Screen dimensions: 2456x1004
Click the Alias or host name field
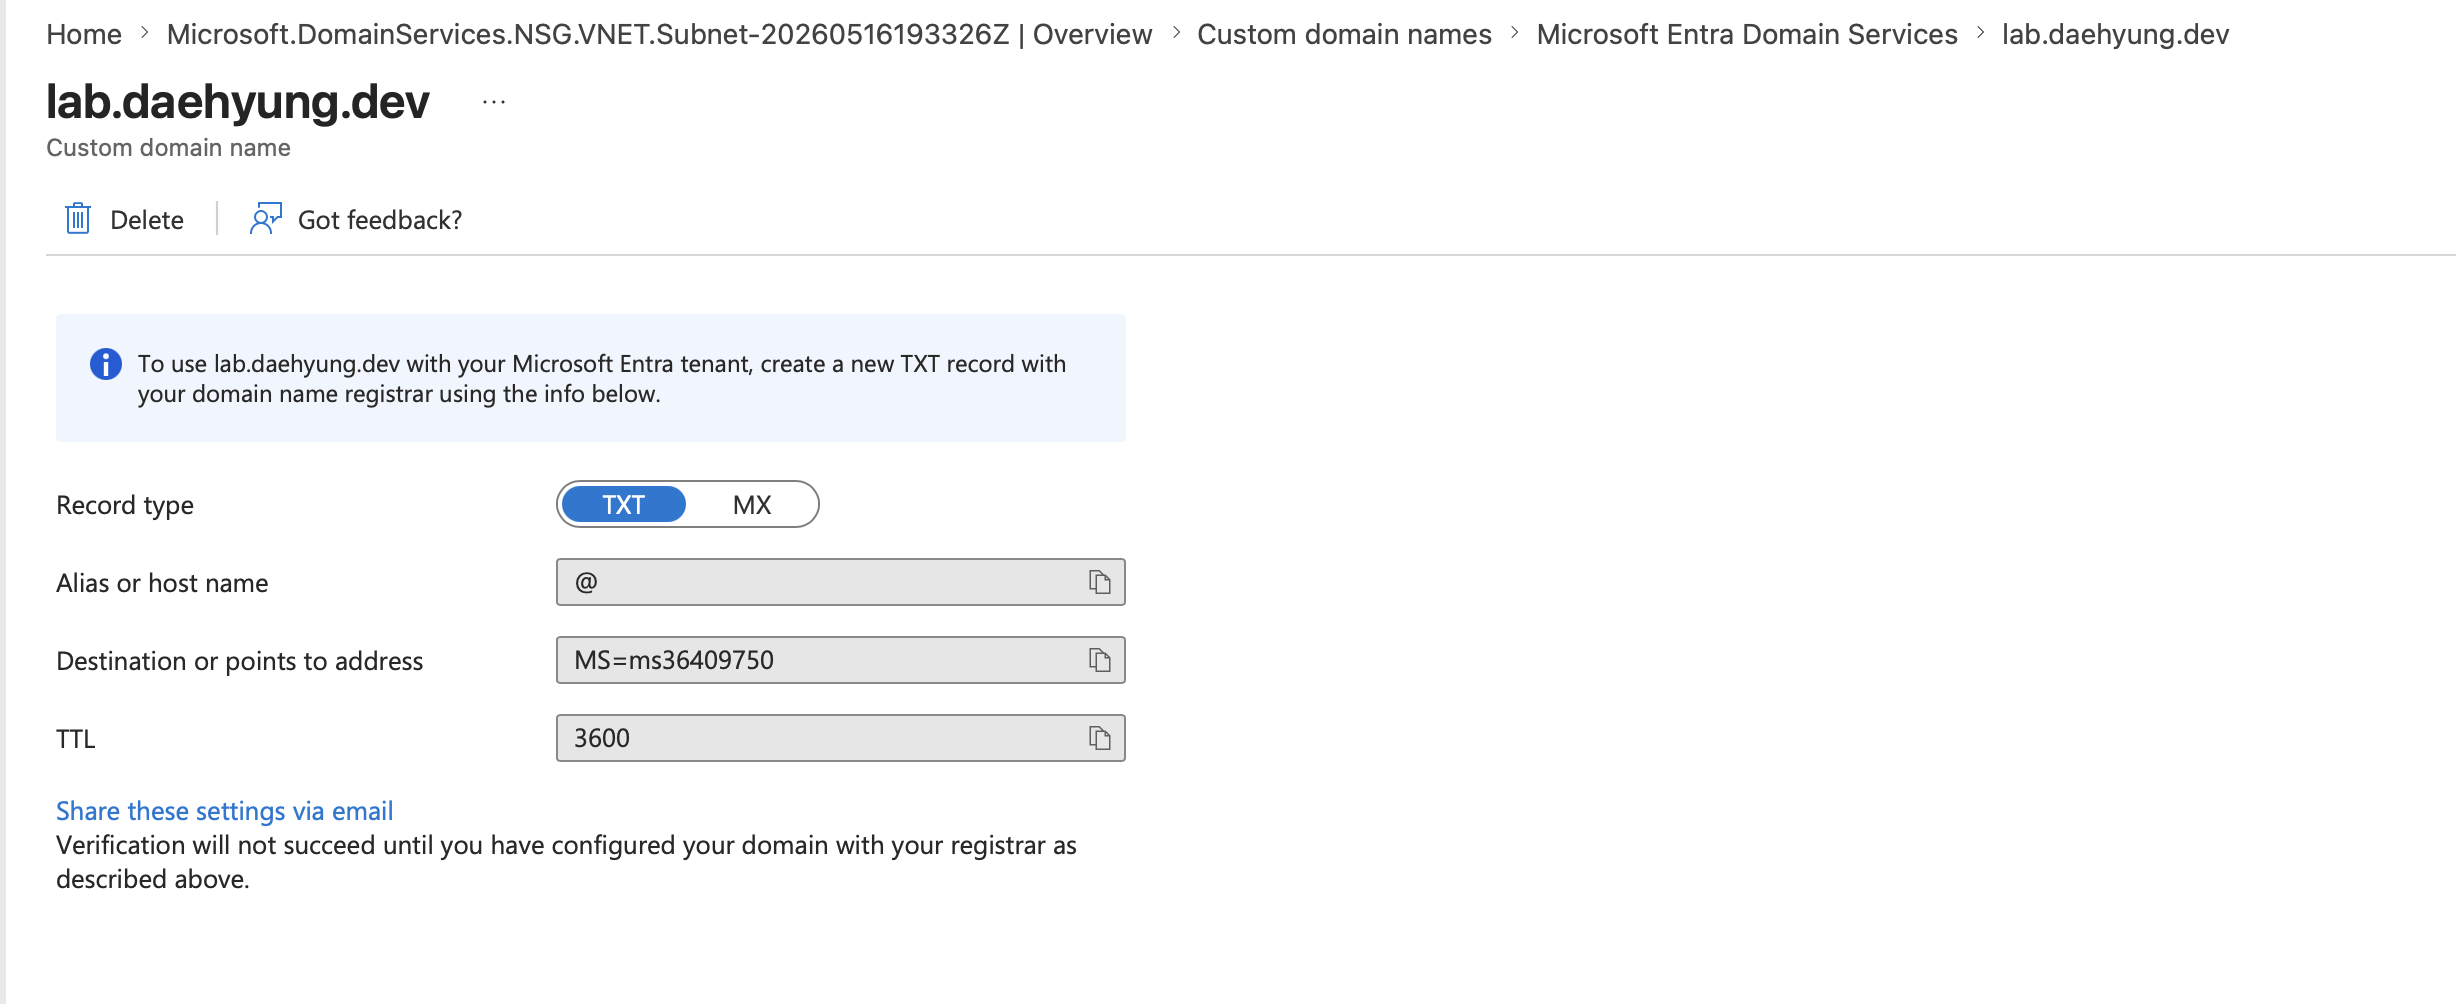tap(841, 582)
